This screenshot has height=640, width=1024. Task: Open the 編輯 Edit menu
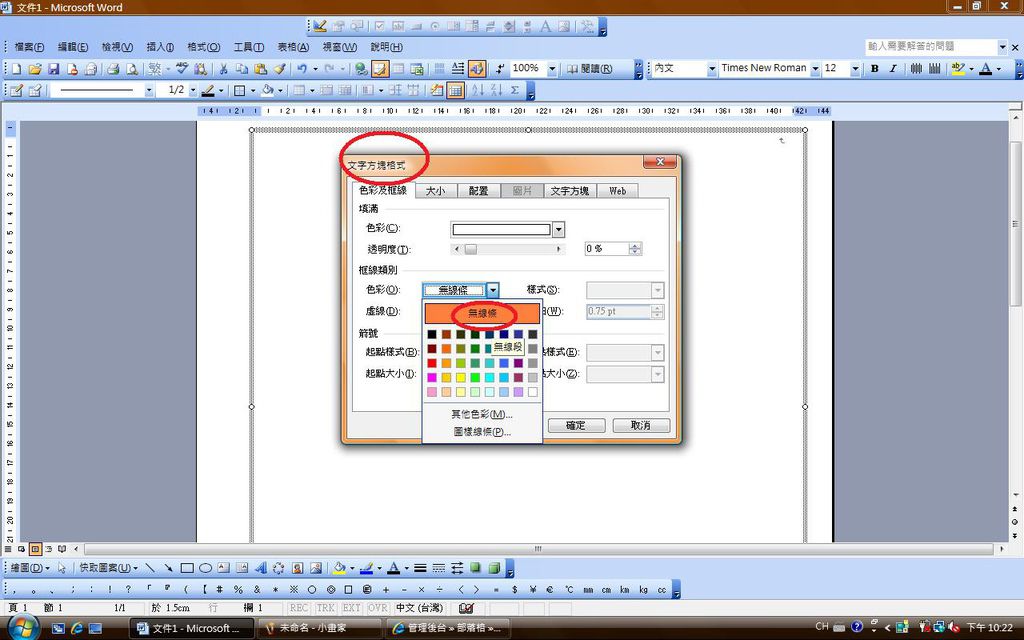72,47
